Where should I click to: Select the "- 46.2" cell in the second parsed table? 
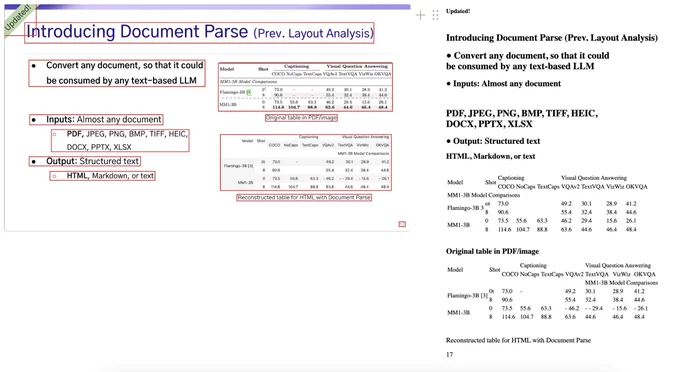point(572,308)
